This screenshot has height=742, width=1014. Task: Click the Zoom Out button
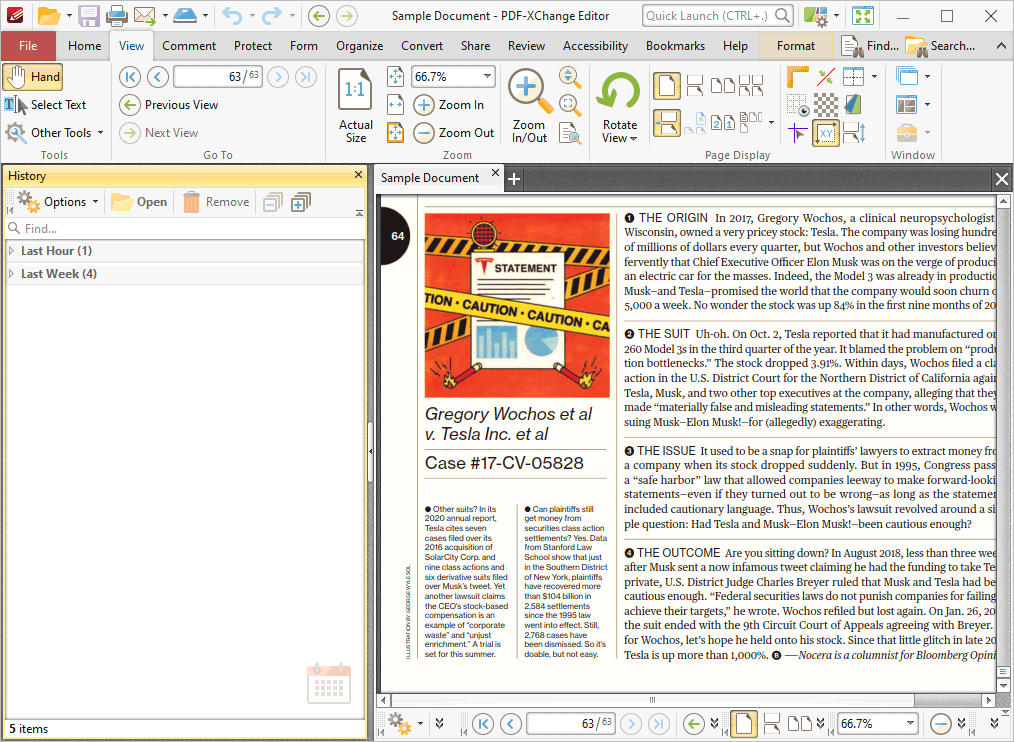454,133
